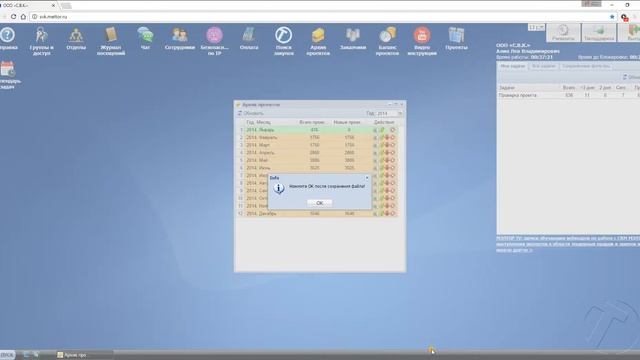
Task: Open Видео инструкции icon
Action: coord(422,41)
